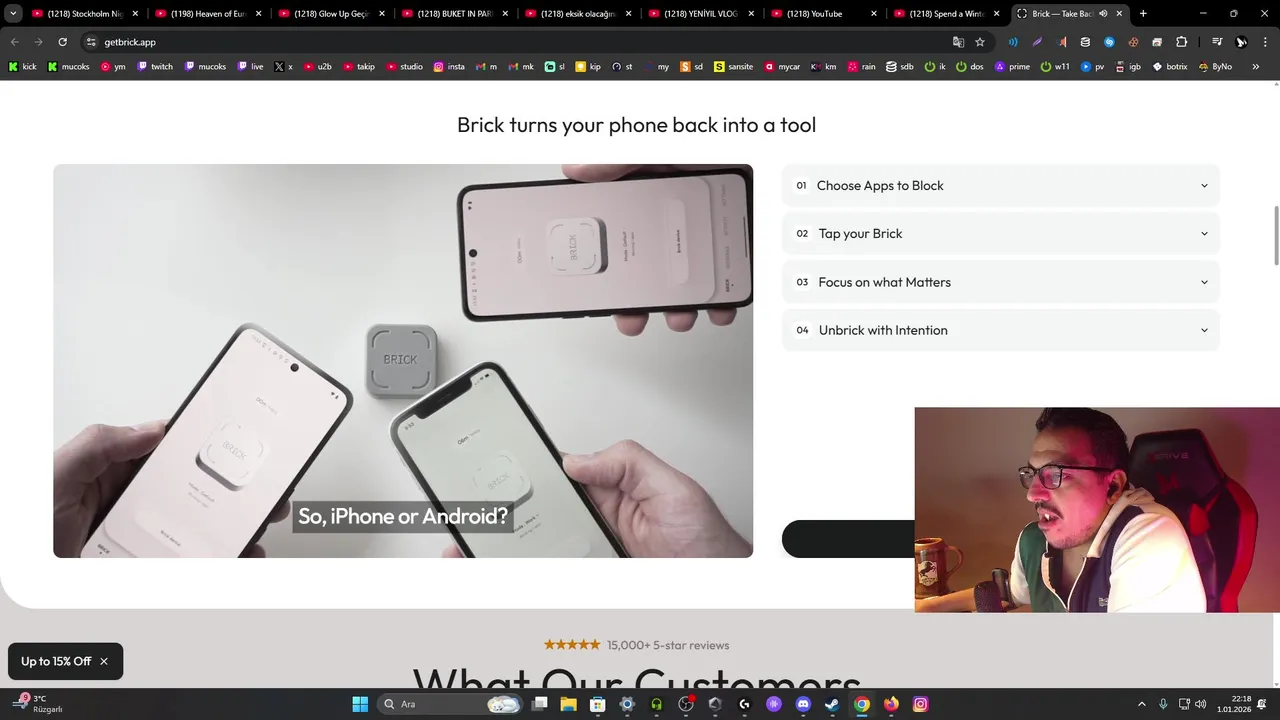Mute the audio on the Brick tab
The width and height of the screenshot is (1280, 720).
(1103, 14)
